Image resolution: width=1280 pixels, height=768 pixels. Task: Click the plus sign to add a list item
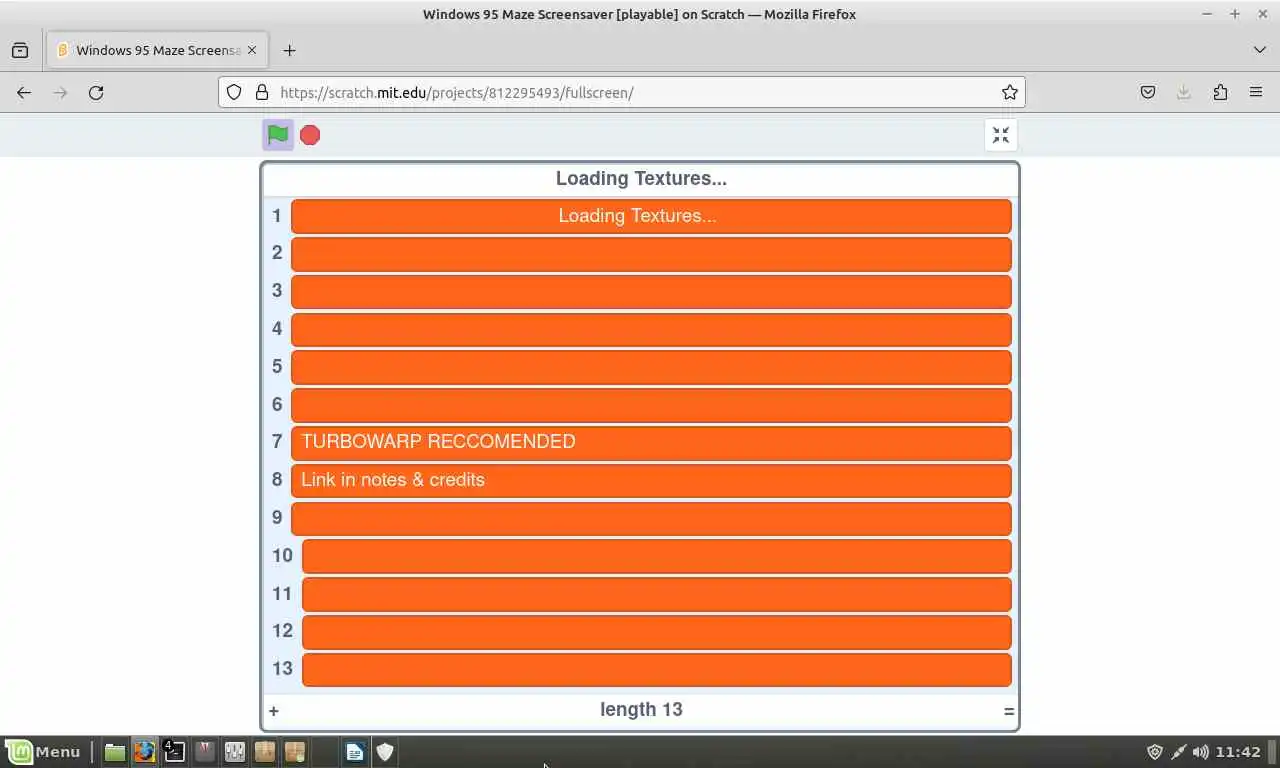[274, 711]
